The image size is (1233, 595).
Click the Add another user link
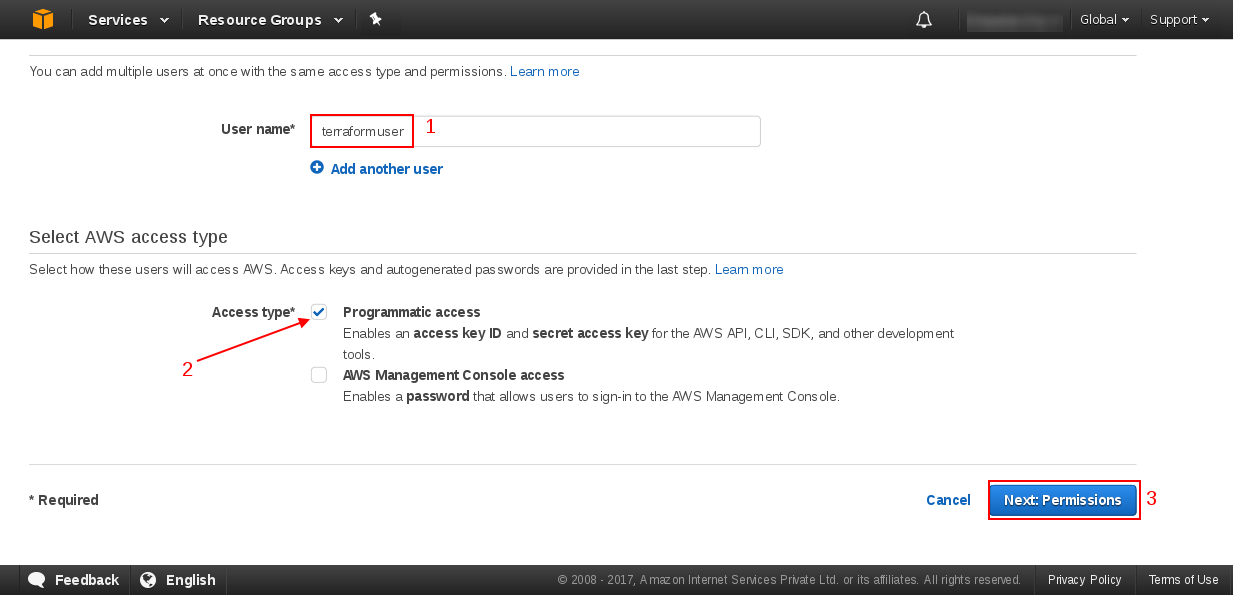coord(386,169)
